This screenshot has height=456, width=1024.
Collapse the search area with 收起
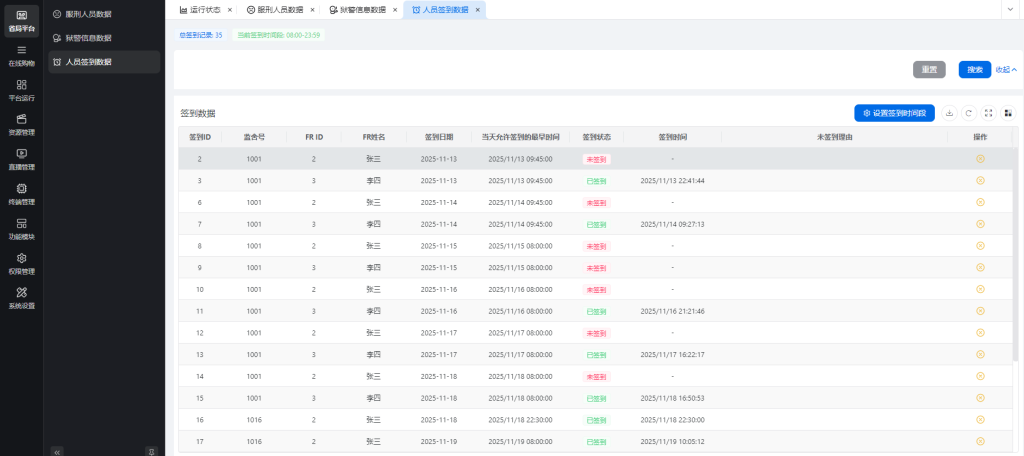pyautogui.click(x=1006, y=70)
